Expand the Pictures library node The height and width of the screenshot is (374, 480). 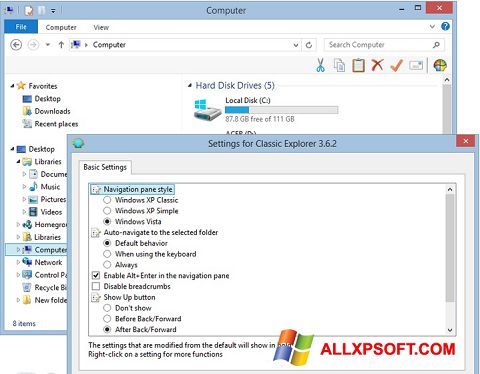coord(24,199)
